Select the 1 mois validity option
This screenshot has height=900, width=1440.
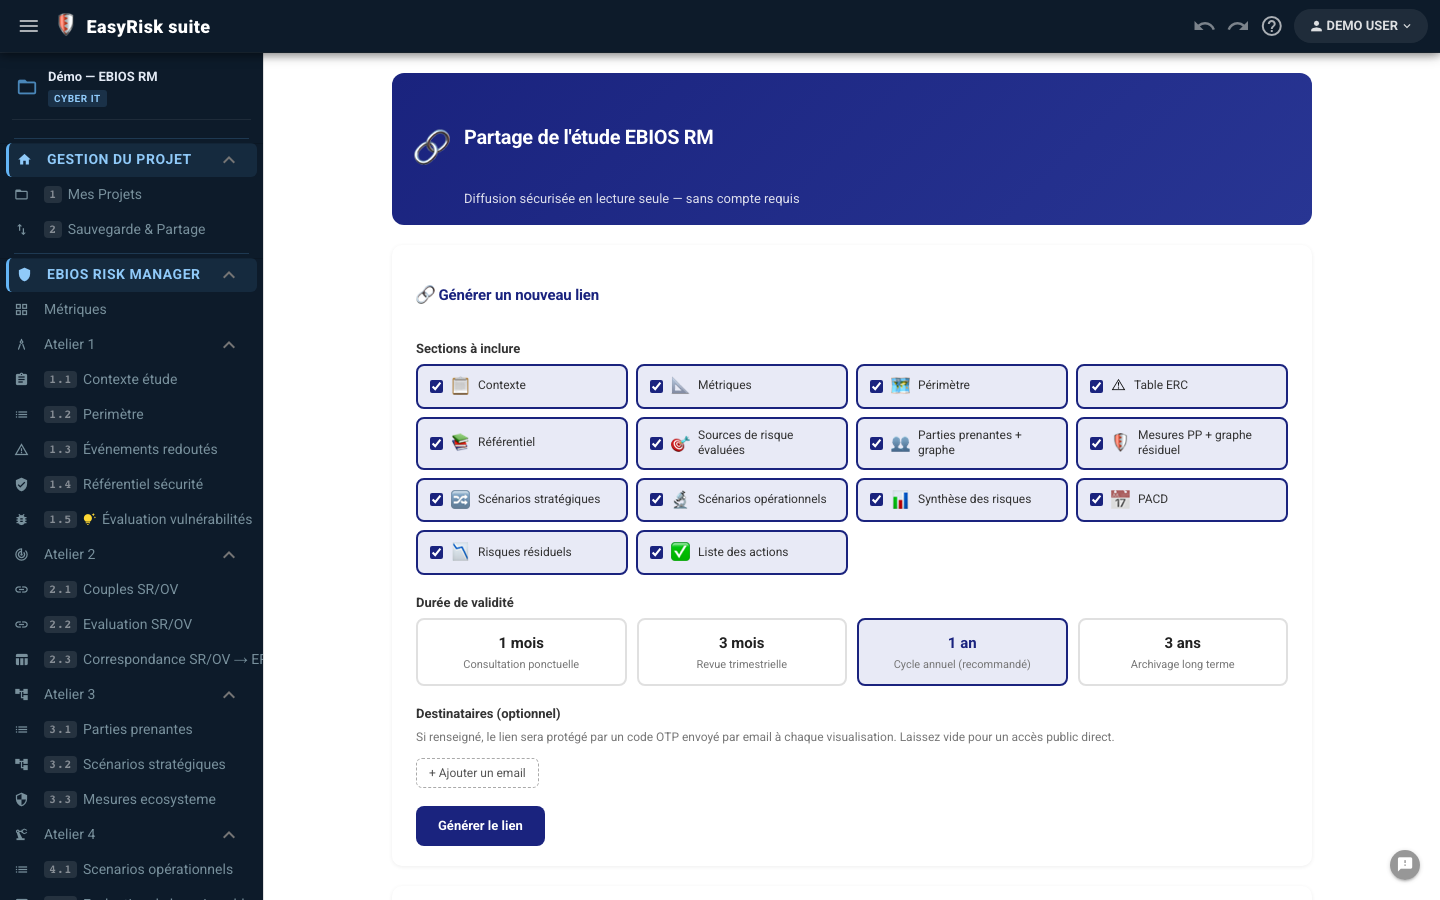point(521,652)
